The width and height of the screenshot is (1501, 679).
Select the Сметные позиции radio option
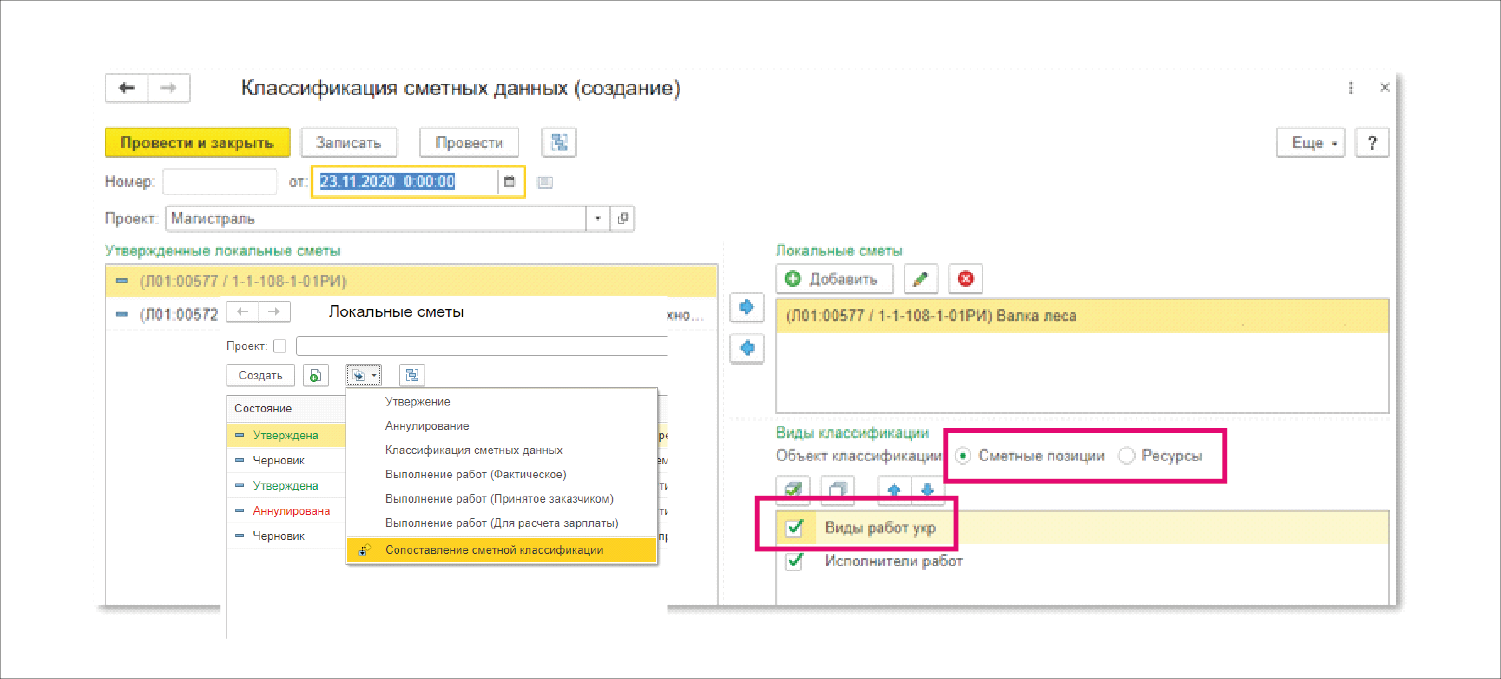(963, 456)
